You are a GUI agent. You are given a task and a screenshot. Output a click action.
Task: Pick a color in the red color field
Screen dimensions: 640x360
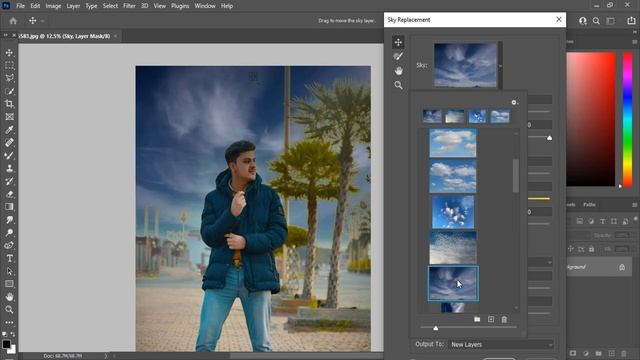coord(590,119)
